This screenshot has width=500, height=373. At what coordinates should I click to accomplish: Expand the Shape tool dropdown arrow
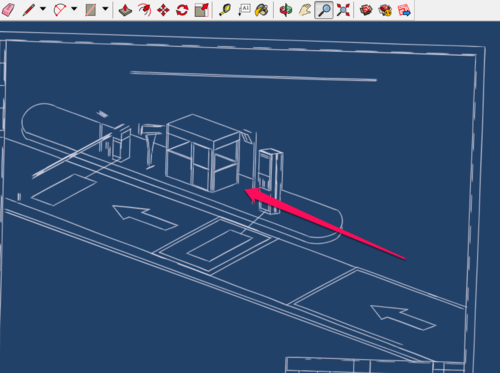tap(105, 9)
